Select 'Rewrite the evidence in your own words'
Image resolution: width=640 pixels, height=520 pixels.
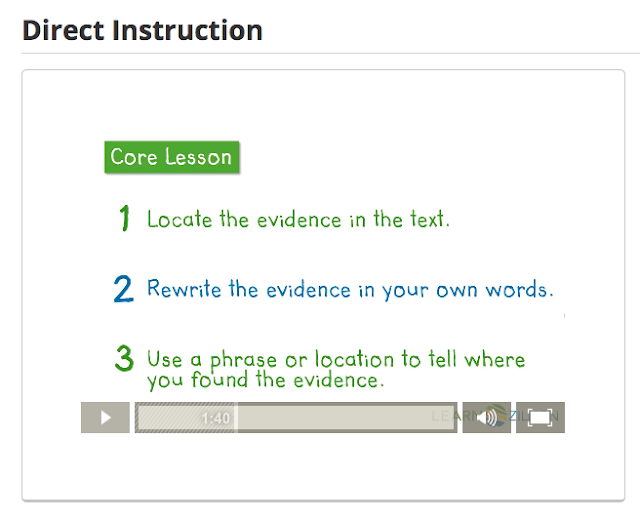349,290
